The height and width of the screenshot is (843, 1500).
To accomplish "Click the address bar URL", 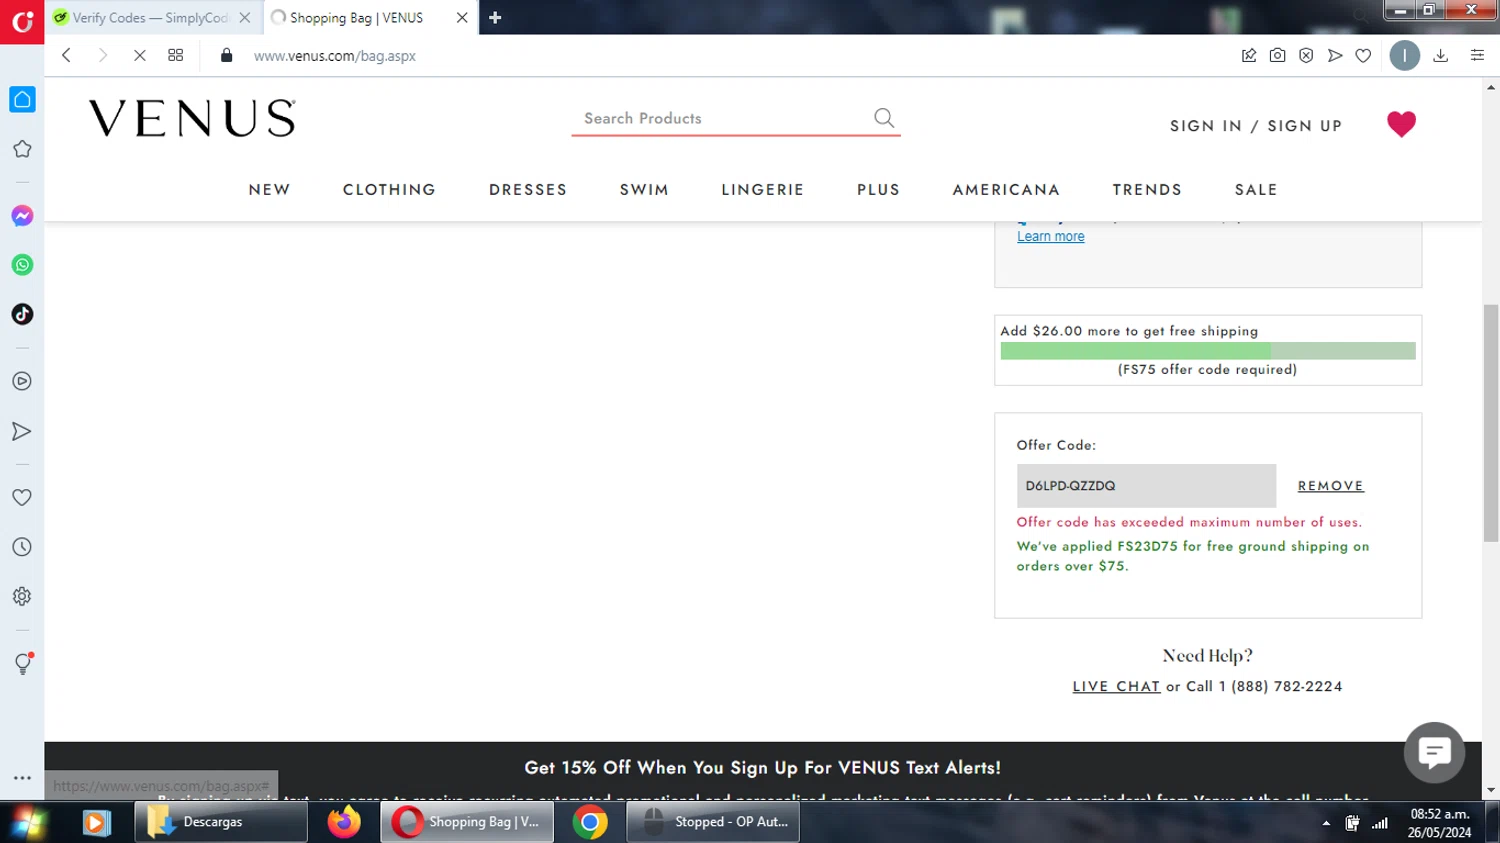I will [x=335, y=56].
